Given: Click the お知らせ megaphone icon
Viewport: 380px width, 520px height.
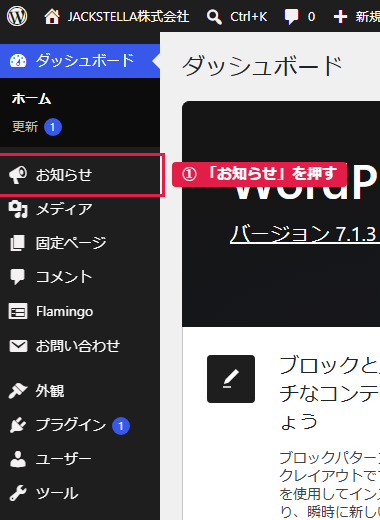Looking at the screenshot, I should [18, 175].
